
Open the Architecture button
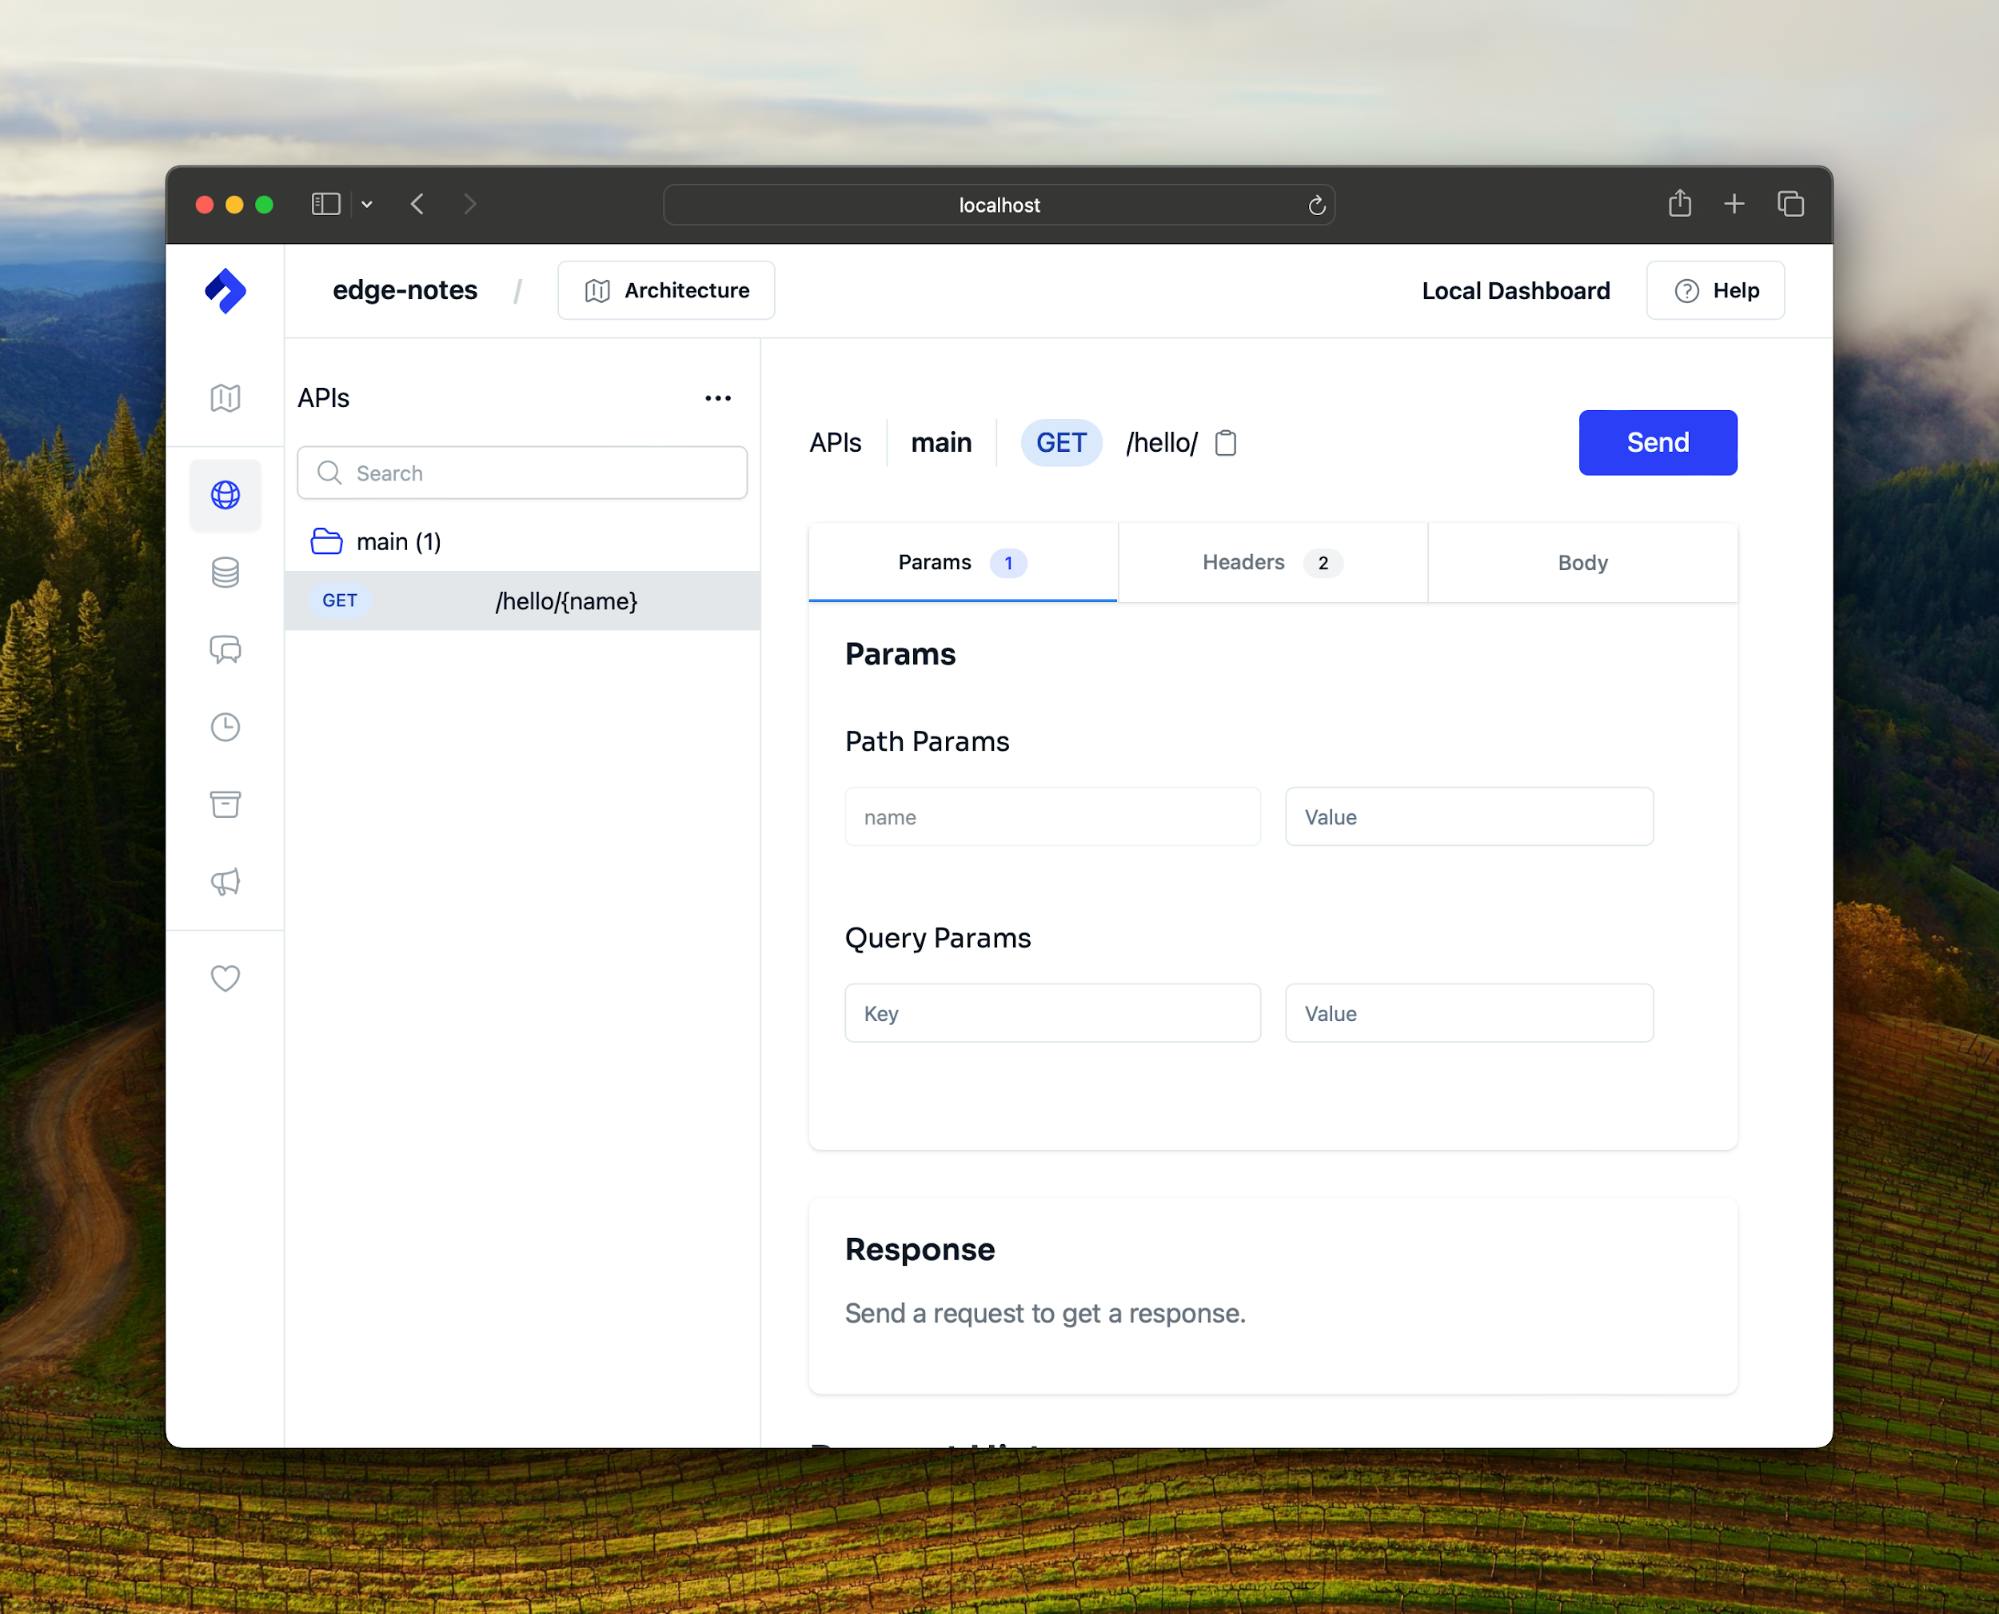(666, 291)
